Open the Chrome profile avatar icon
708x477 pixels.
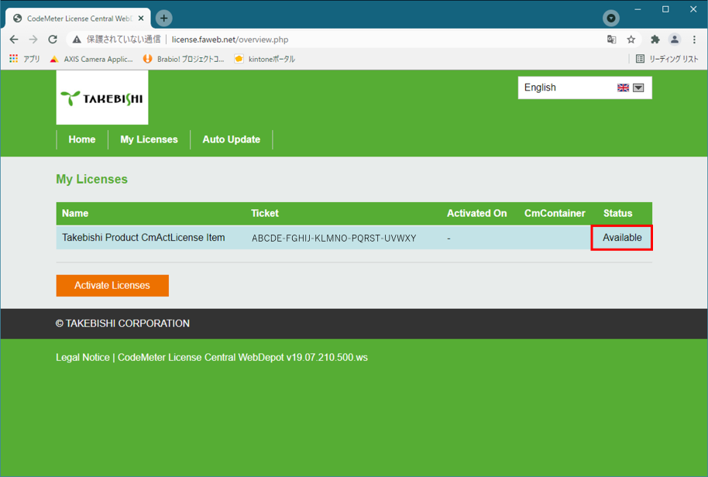pyautogui.click(x=674, y=40)
